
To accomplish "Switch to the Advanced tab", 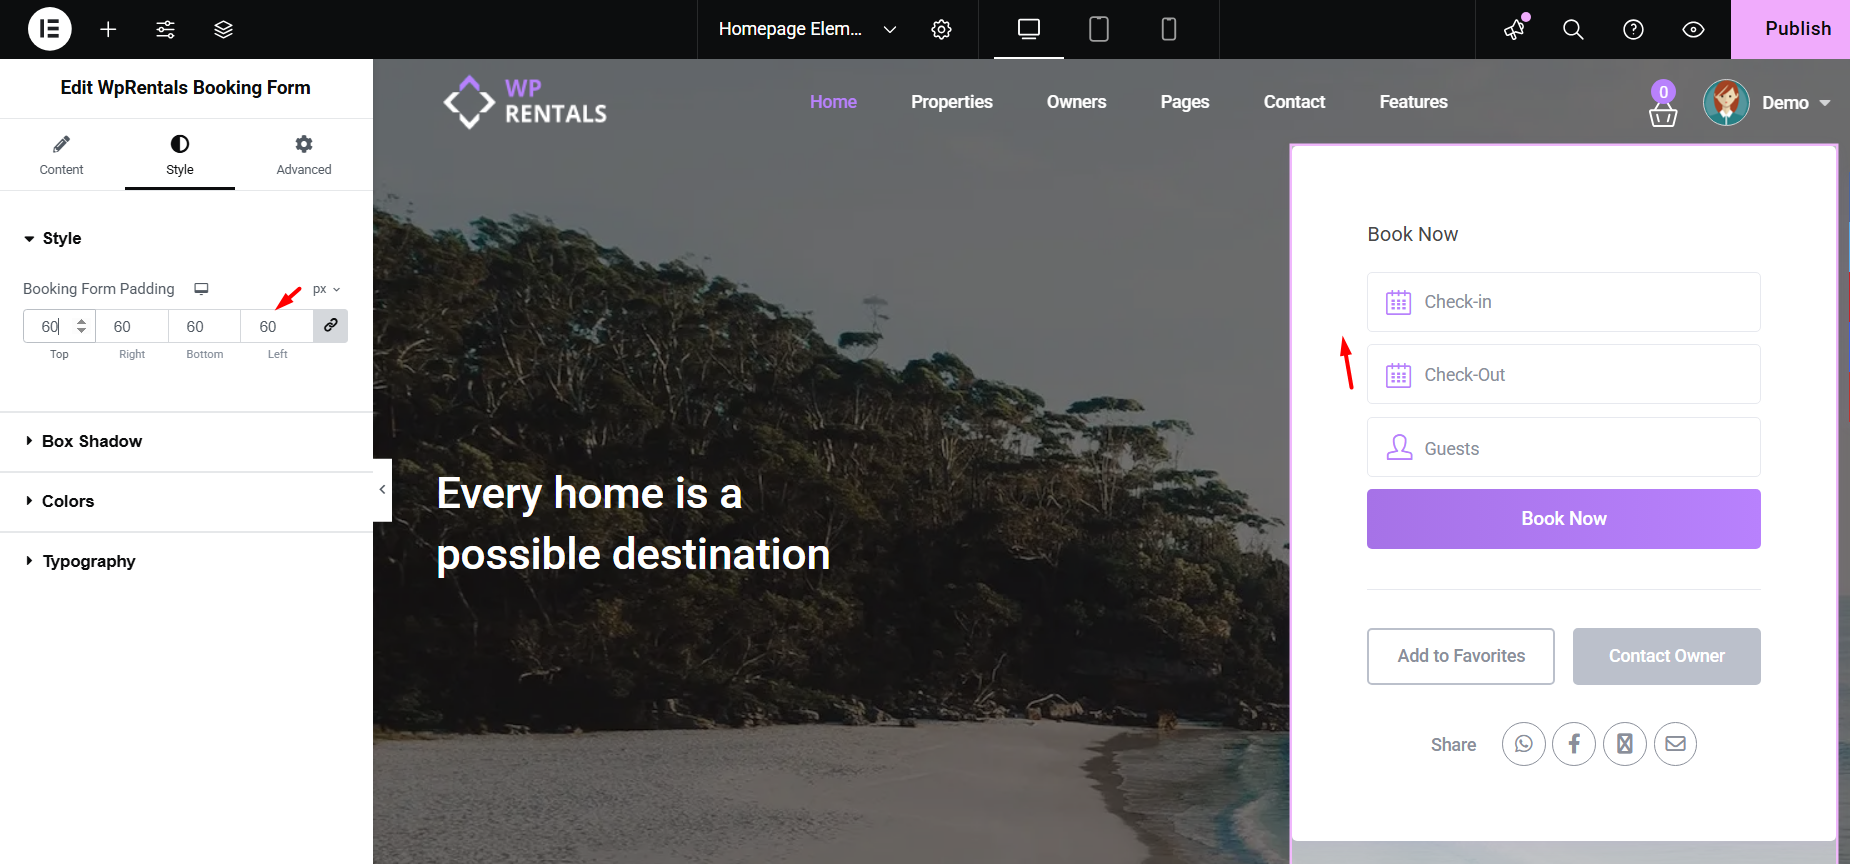I will (304, 155).
